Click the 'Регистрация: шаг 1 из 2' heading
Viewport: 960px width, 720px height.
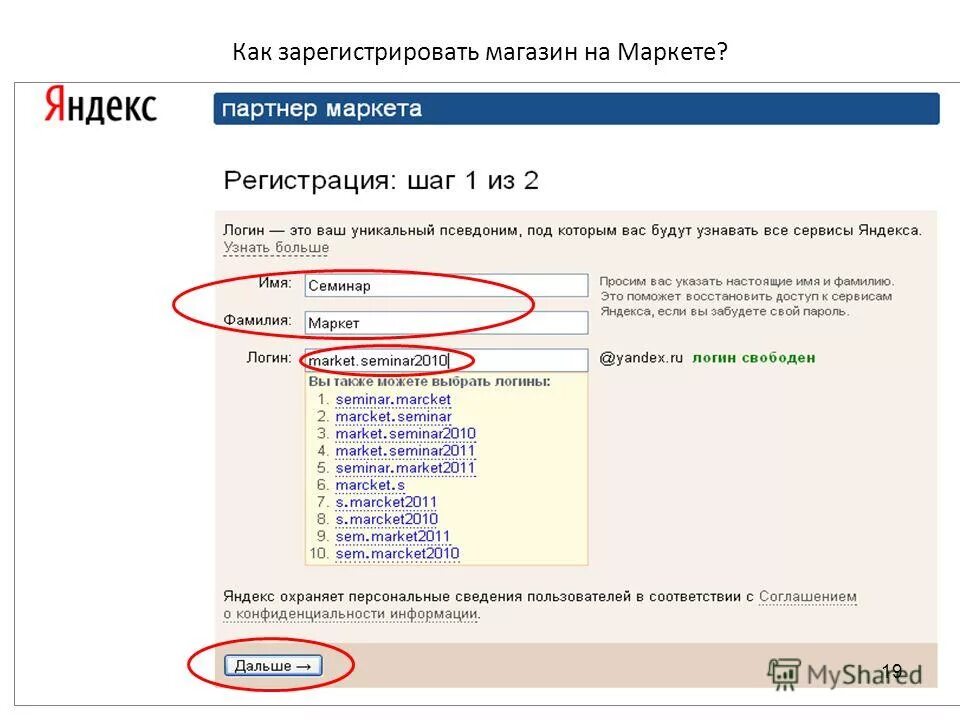pos(381,181)
